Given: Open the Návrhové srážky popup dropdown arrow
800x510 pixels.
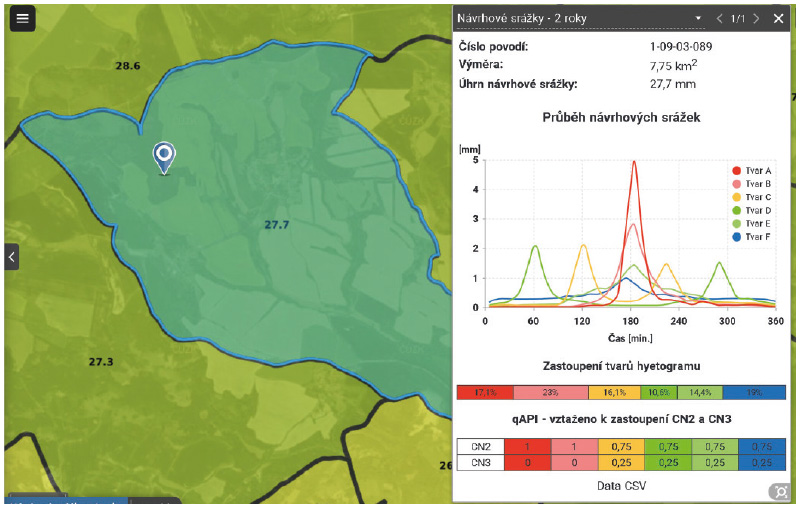Looking at the screenshot, I should click(699, 19).
